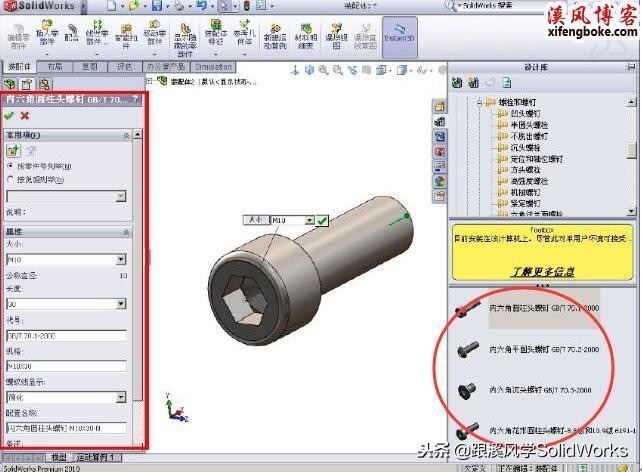Image resolution: width=642 pixels, height=472 pixels.
Task: Switch to the 装配体 command tab
Action: click(19, 66)
